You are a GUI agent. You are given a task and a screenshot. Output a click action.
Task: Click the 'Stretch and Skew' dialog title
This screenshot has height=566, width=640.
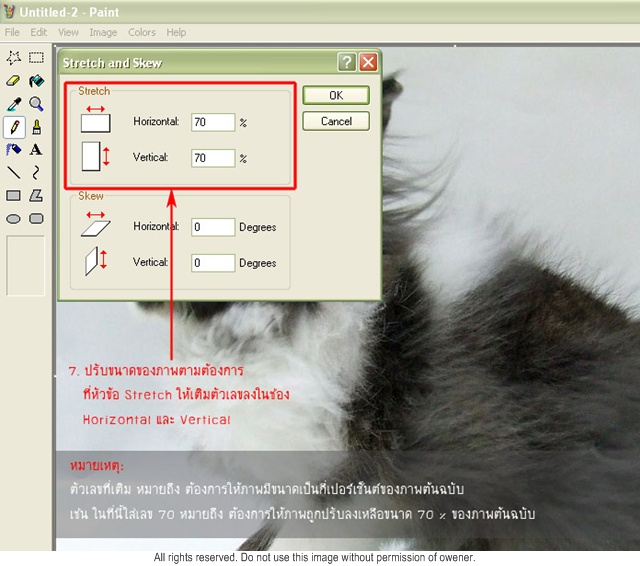point(113,63)
